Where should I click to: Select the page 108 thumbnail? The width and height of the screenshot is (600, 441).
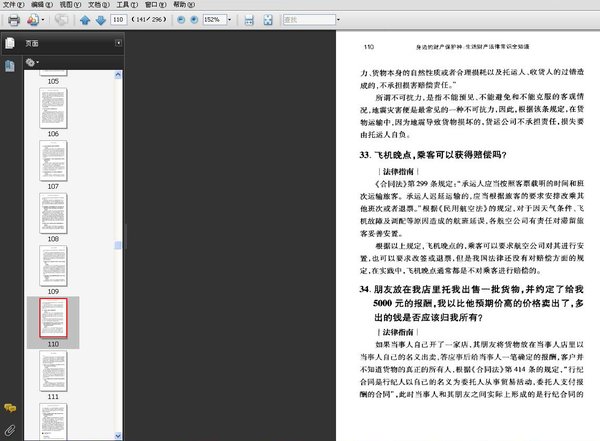[53, 211]
